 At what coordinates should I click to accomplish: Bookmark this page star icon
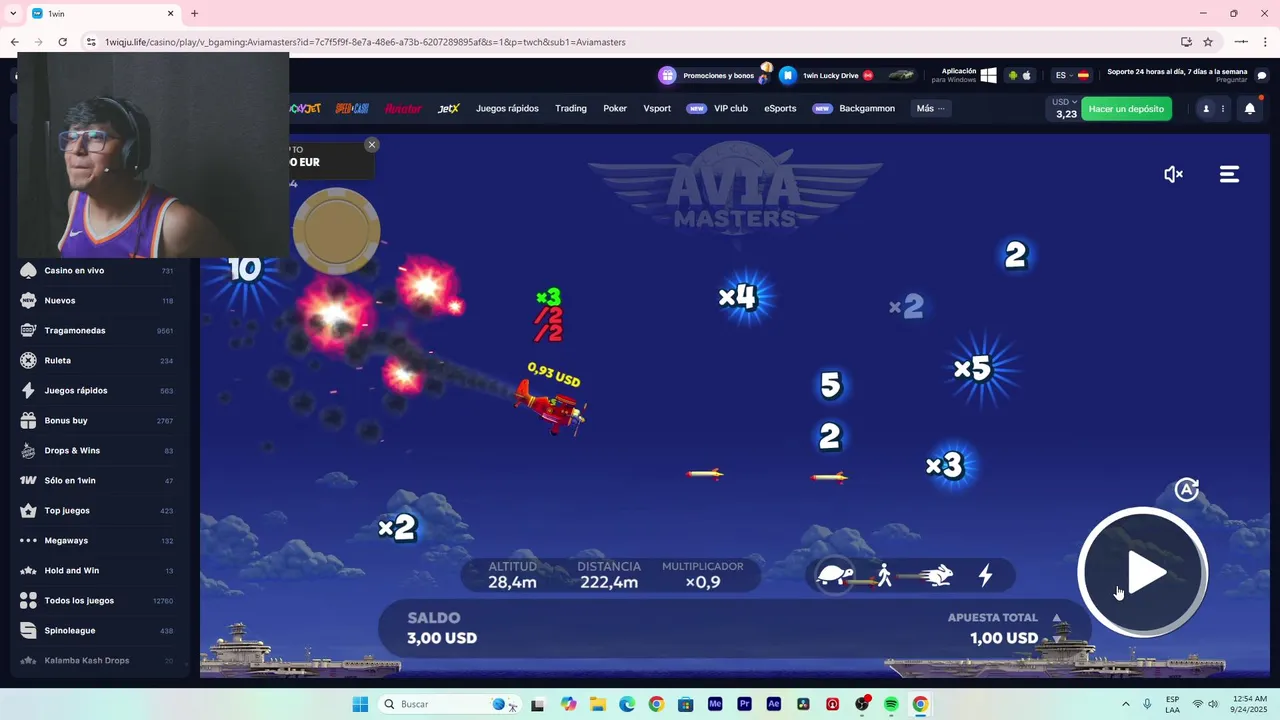coord(1208,42)
